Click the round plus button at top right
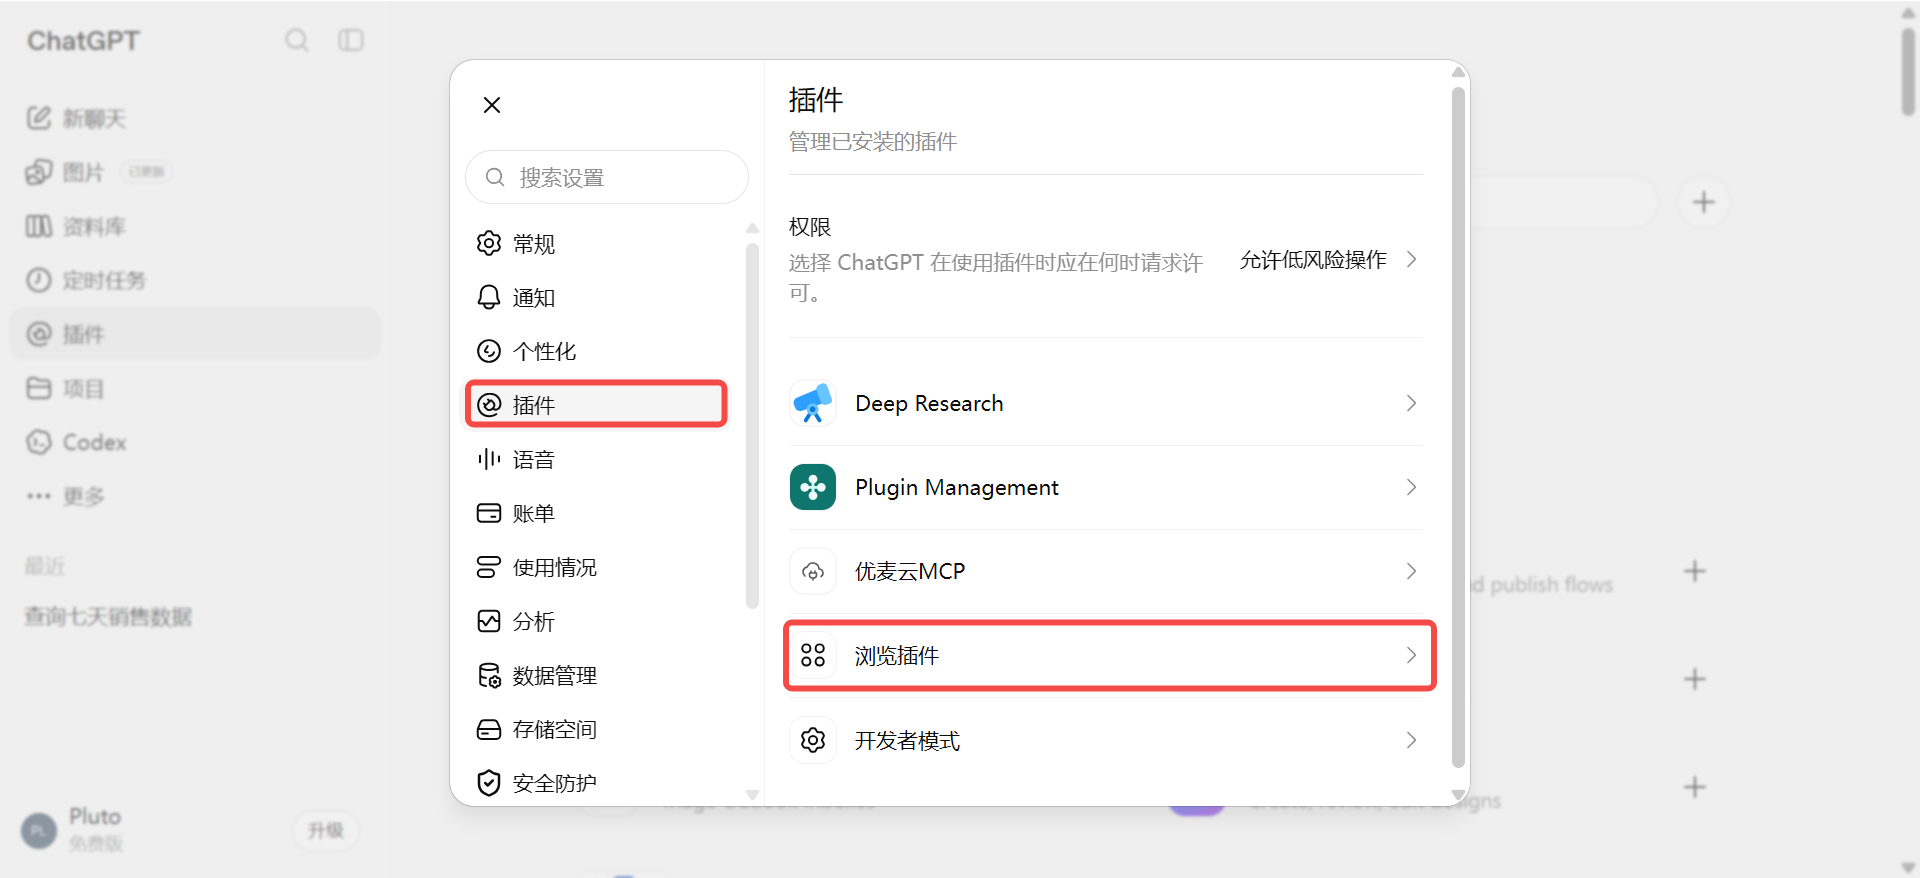The height and width of the screenshot is (878, 1920). (x=1704, y=202)
